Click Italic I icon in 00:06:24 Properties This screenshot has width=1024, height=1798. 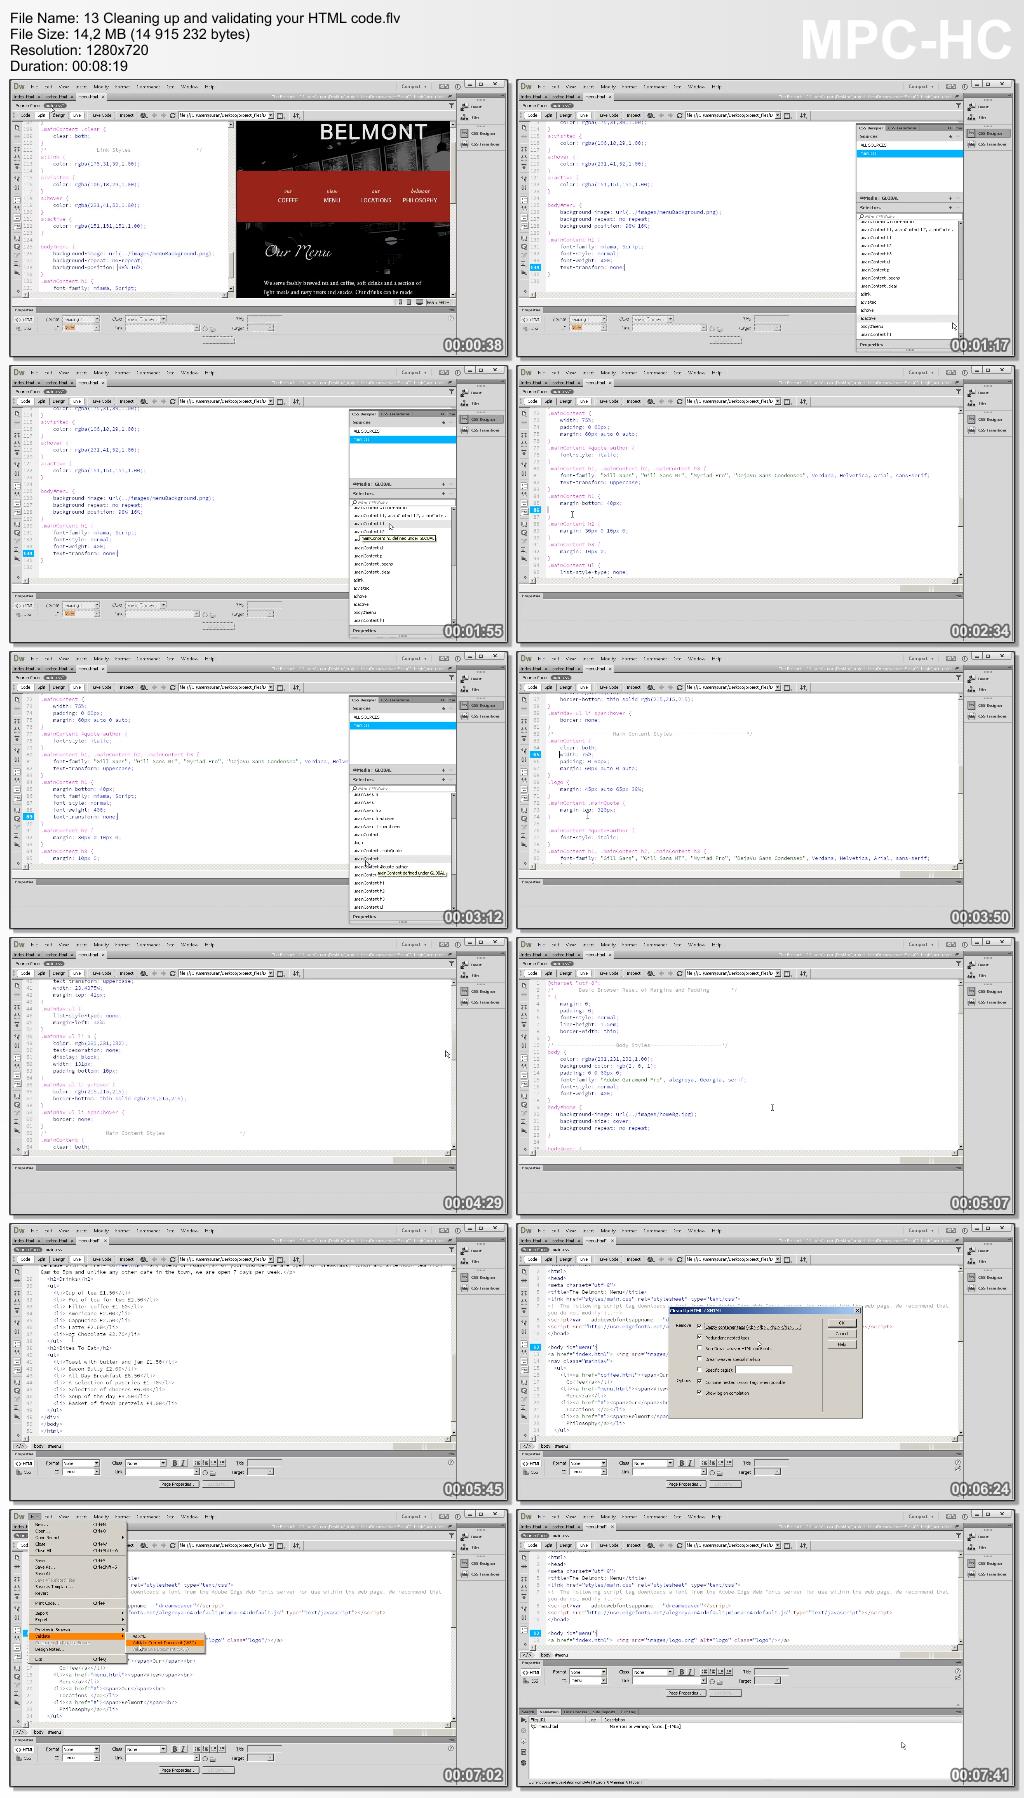tap(690, 1463)
